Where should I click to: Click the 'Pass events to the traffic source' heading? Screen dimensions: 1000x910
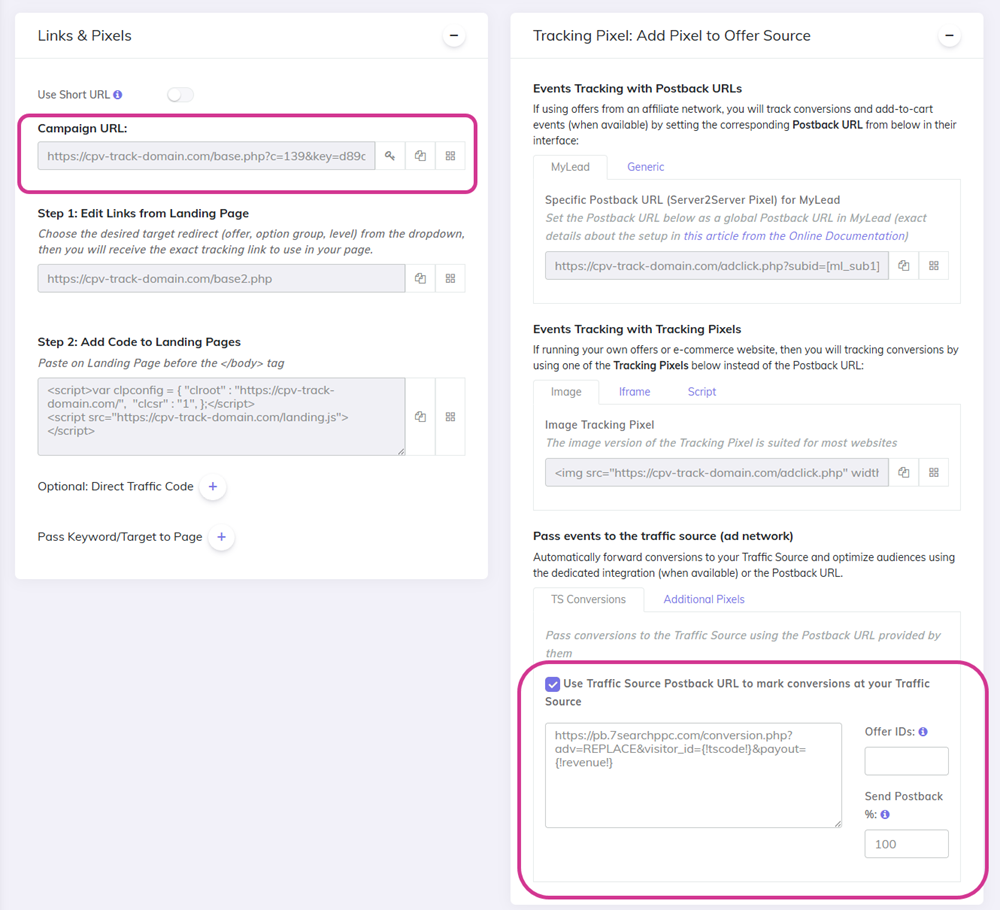point(663,536)
